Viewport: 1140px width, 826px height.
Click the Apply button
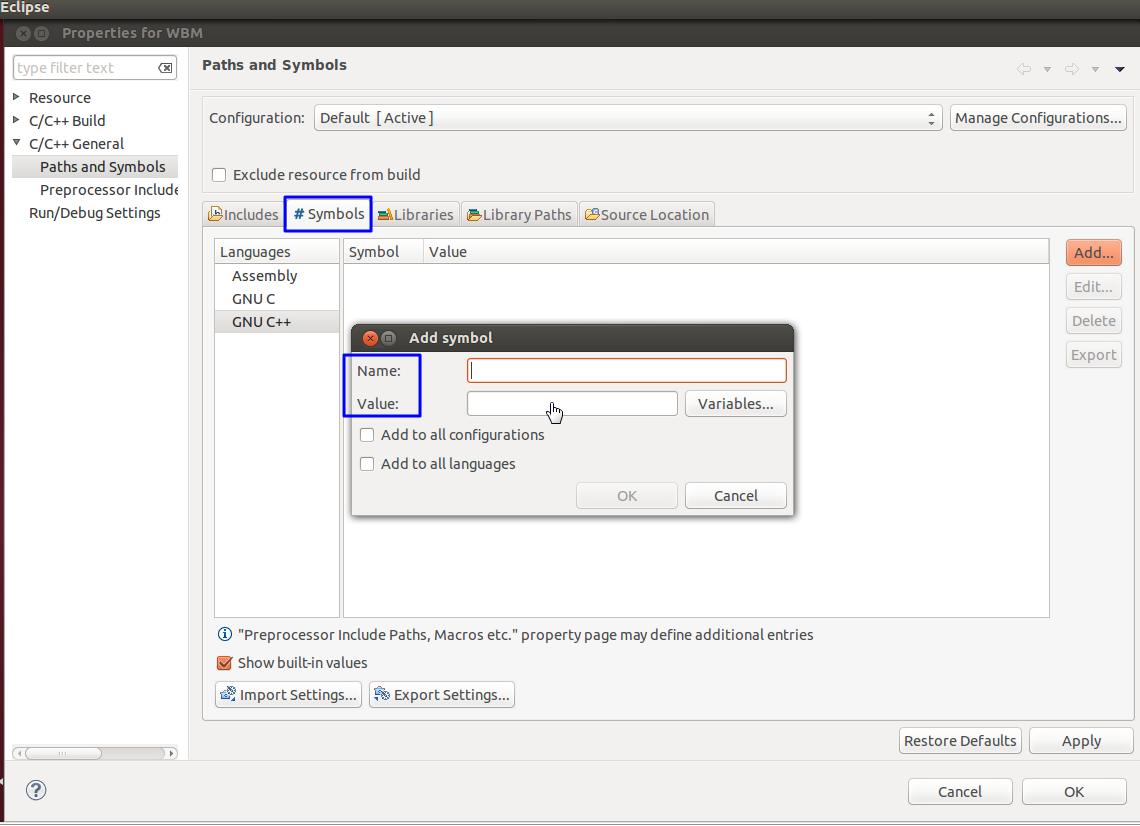(1081, 741)
